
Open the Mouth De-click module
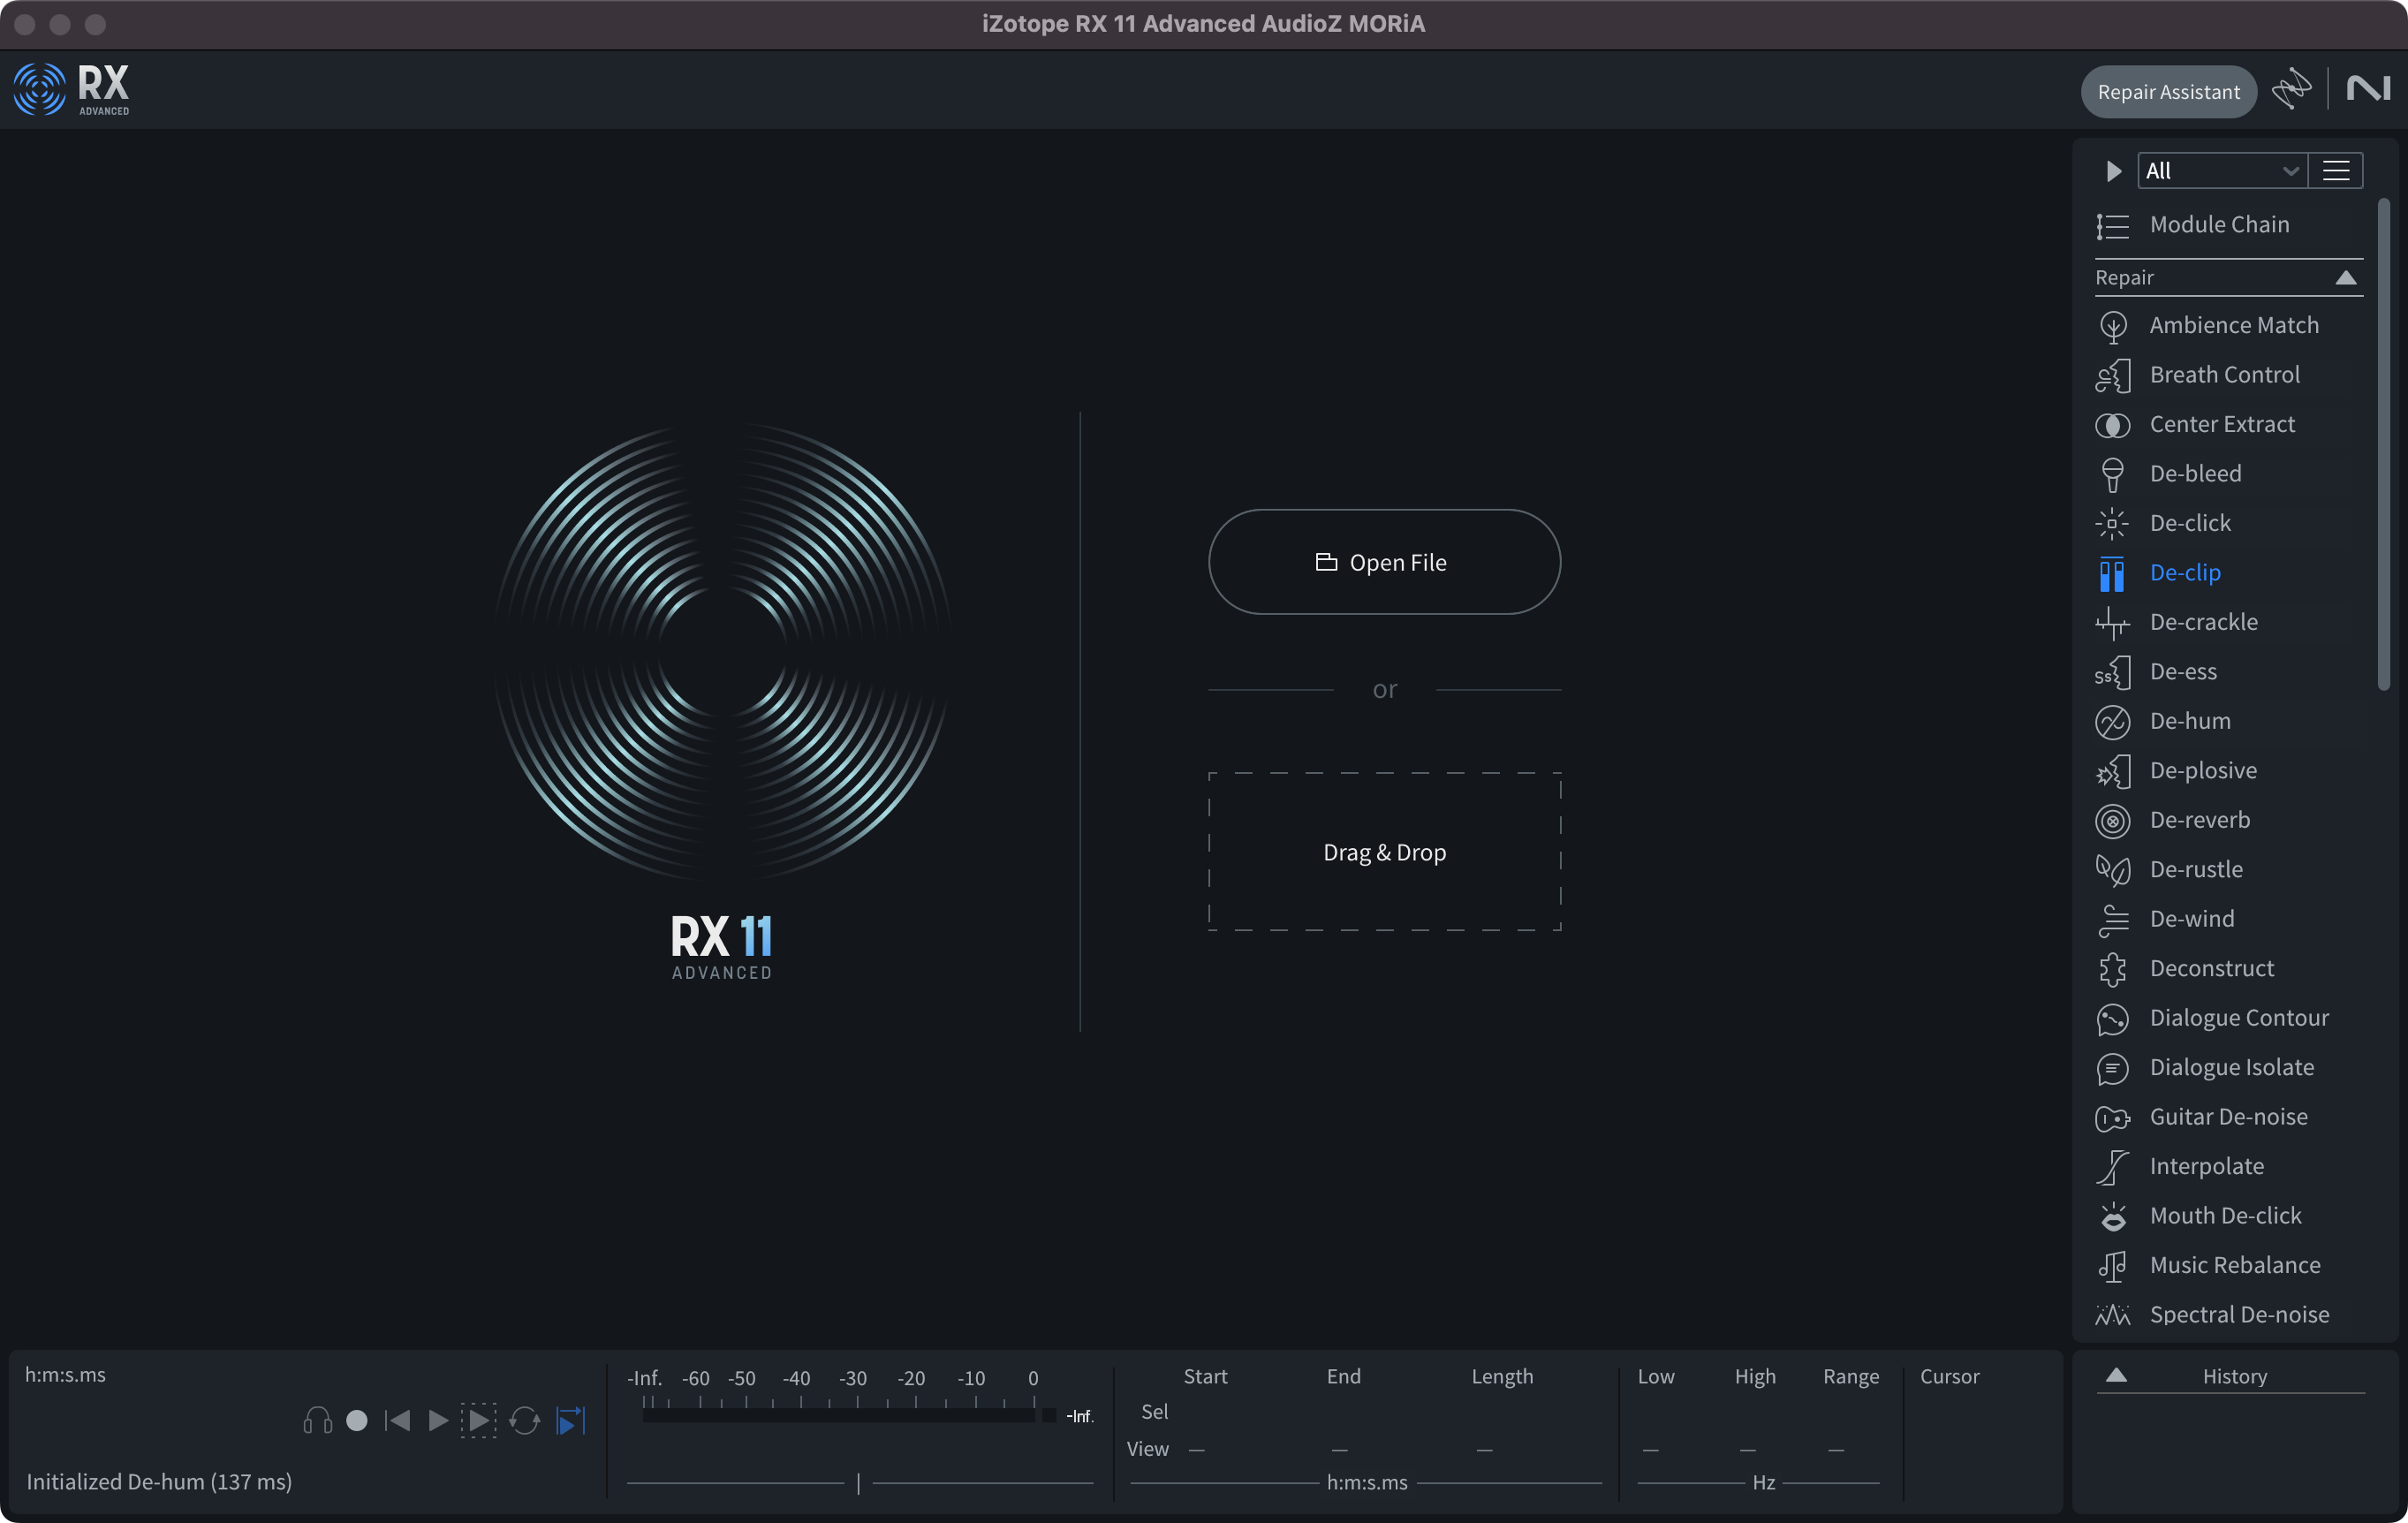coord(2225,1216)
